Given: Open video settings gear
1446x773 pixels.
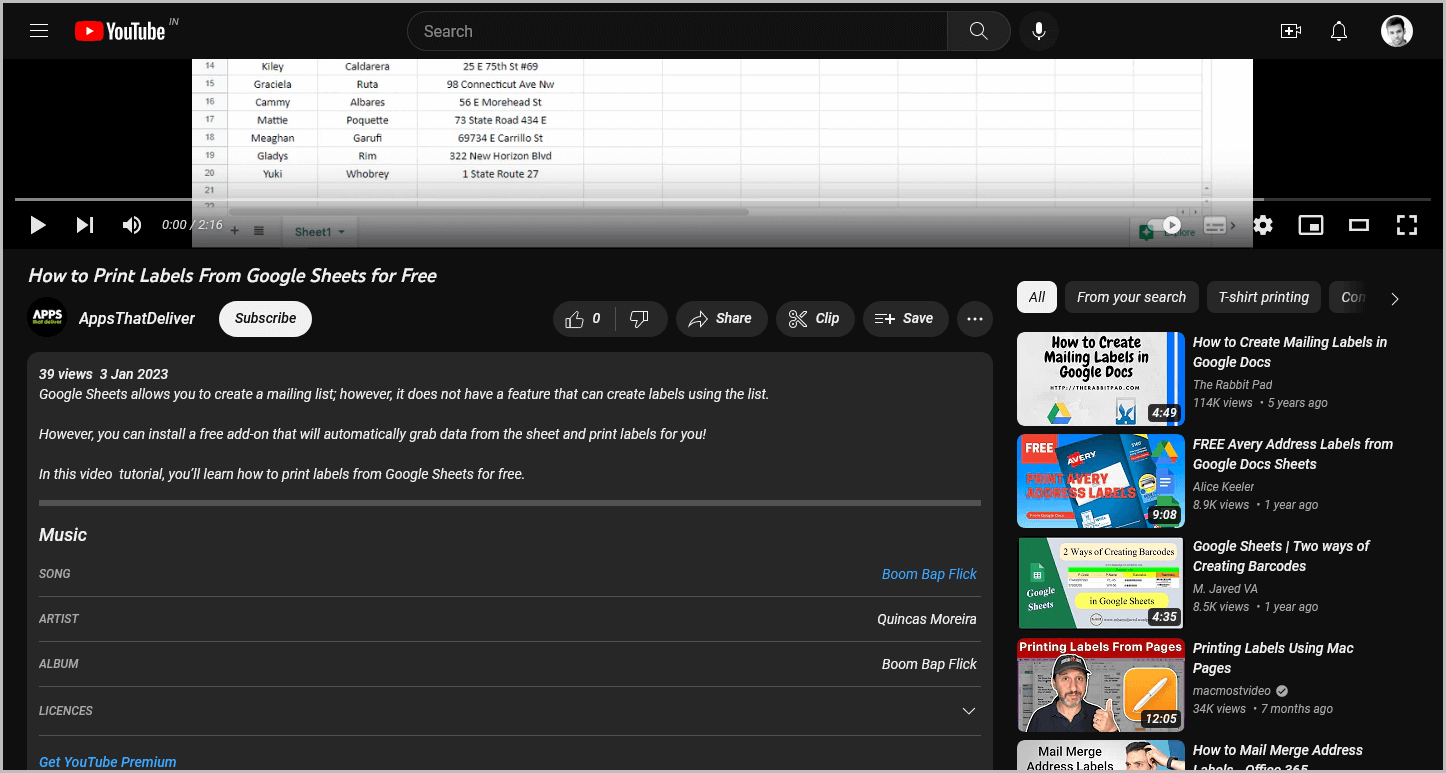Looking at the screenshot, I should click(x=1263, y=225).
